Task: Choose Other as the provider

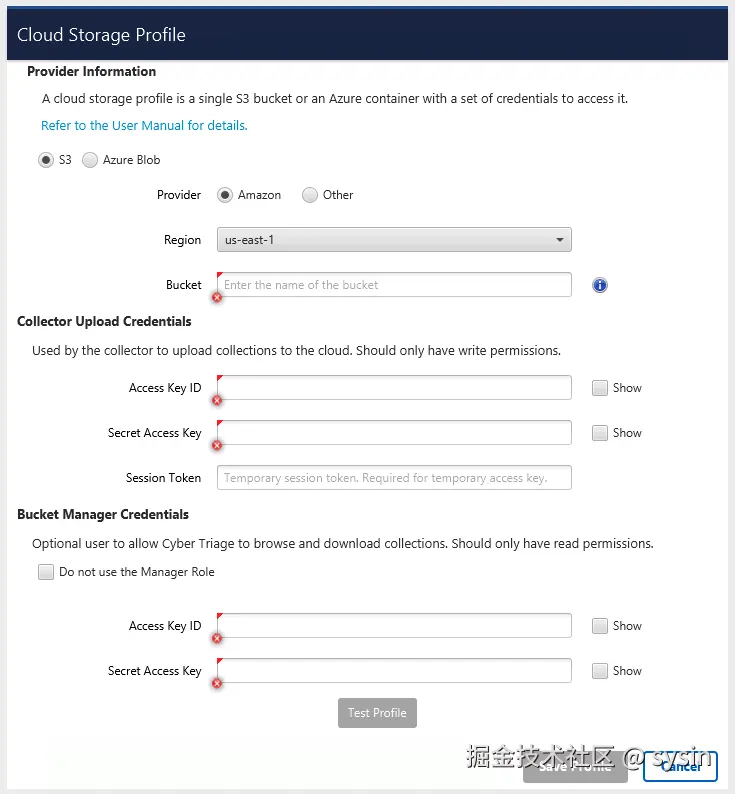Action: click(310, 195)
